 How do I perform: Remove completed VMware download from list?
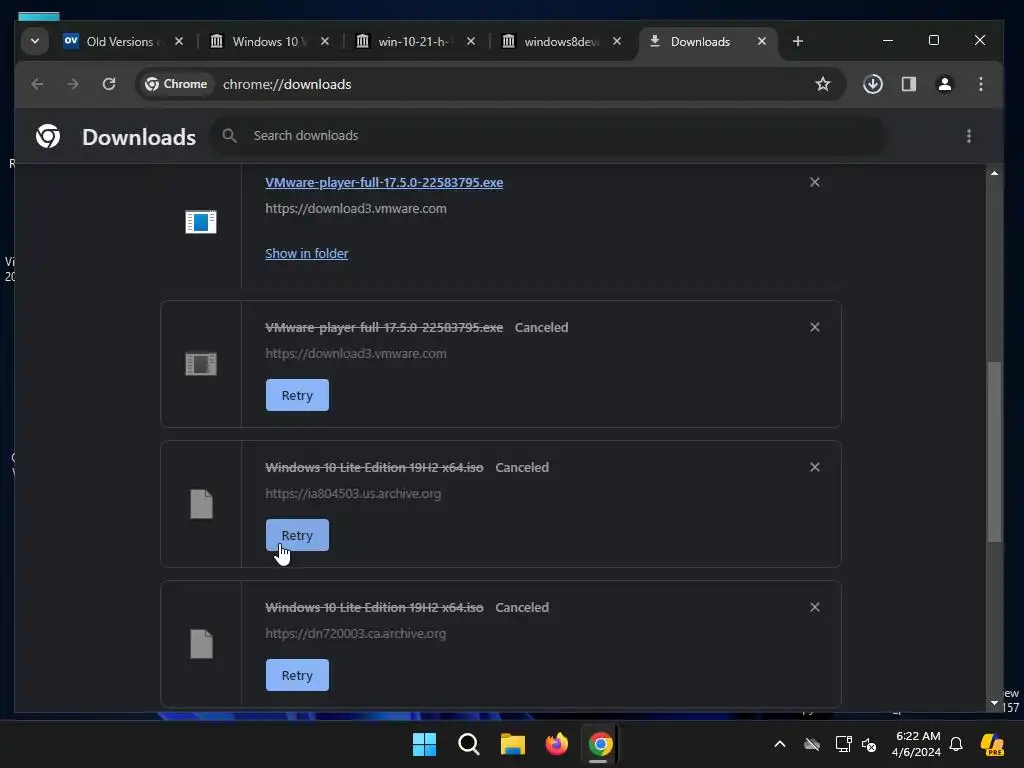click(x=814, y=182)
